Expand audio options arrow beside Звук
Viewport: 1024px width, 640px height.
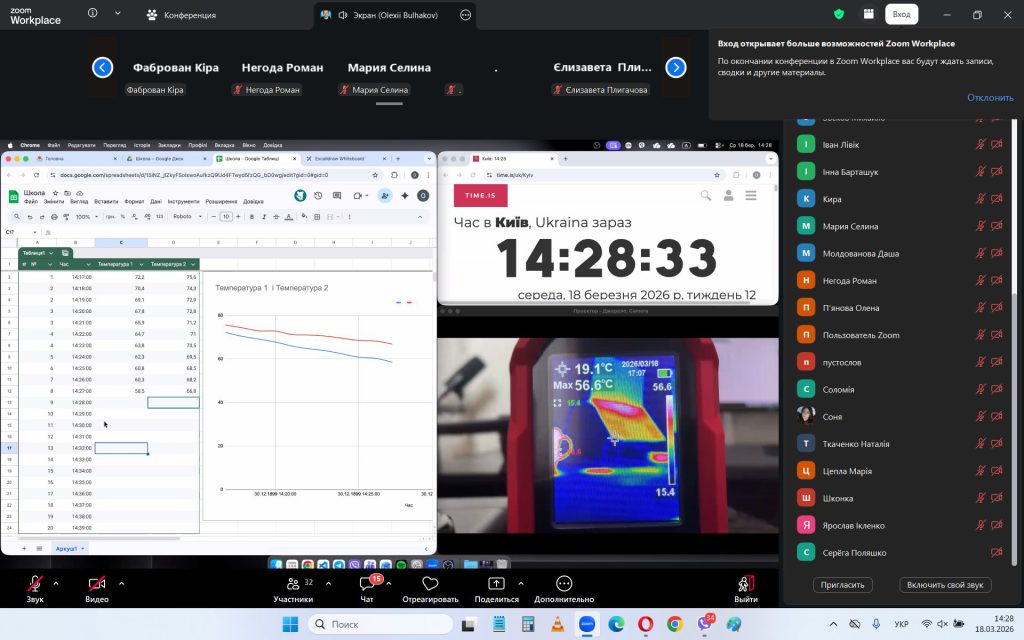56,582
